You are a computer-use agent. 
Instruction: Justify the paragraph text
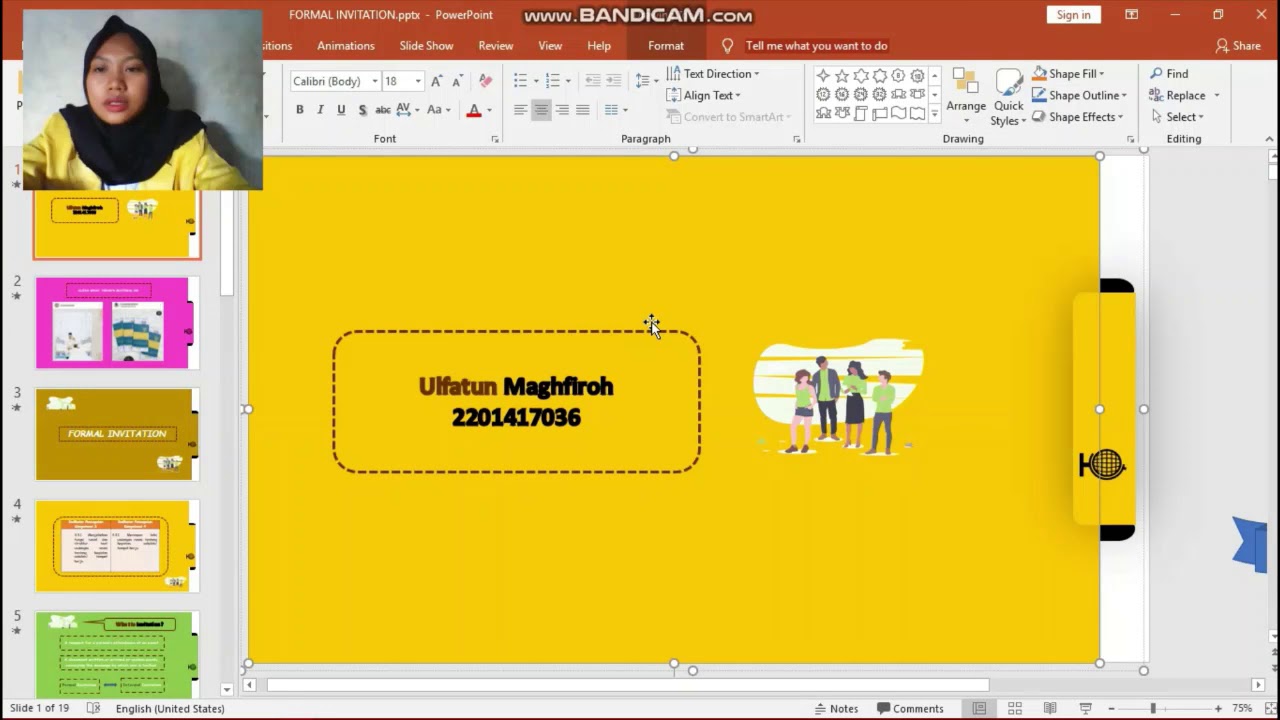coord(583,110)
